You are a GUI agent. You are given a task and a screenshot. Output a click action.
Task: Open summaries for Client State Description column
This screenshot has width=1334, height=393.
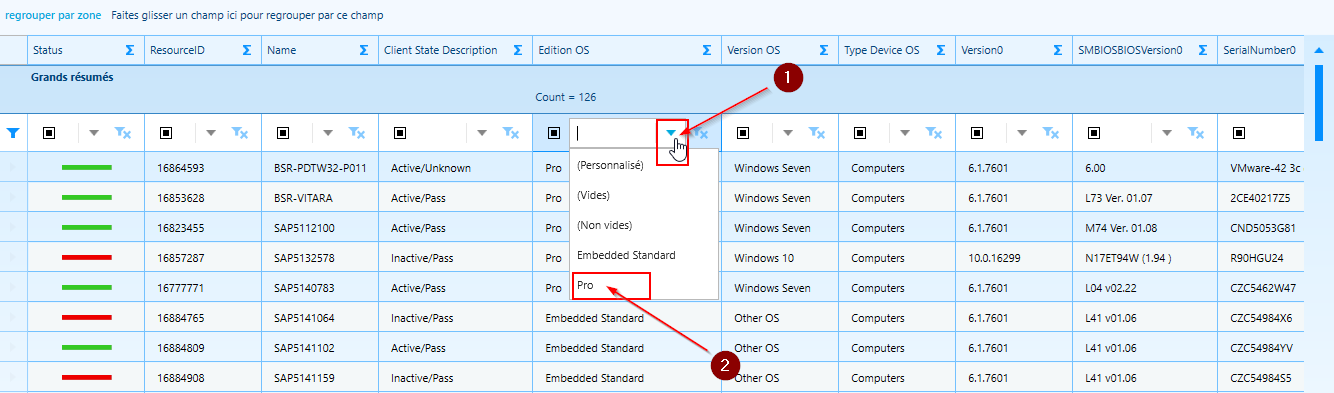pyautogui.click(x=517, y=50)
